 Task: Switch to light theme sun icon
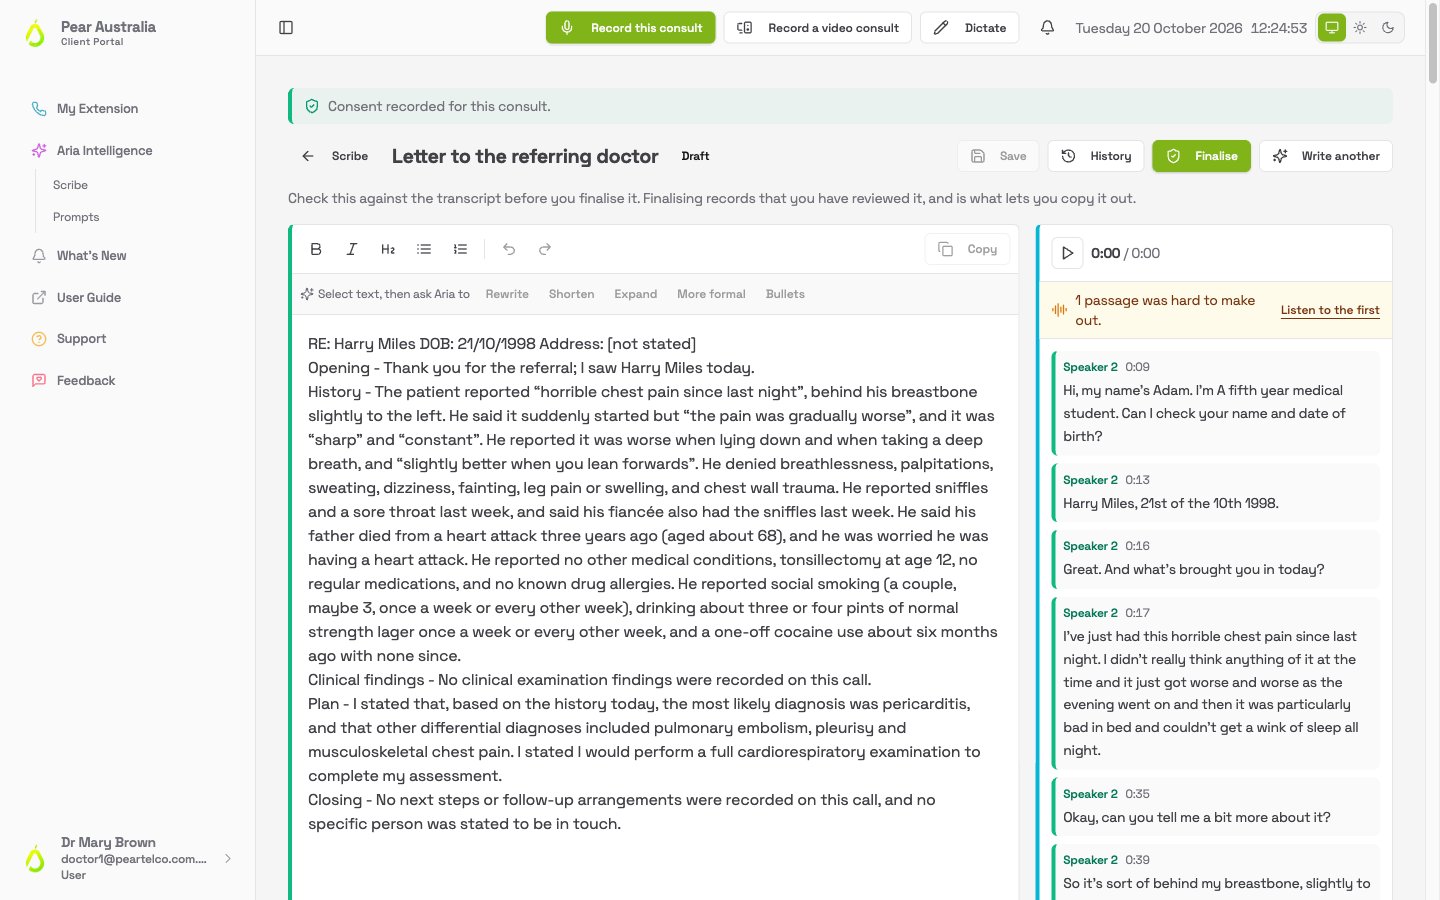(1360, 28)
